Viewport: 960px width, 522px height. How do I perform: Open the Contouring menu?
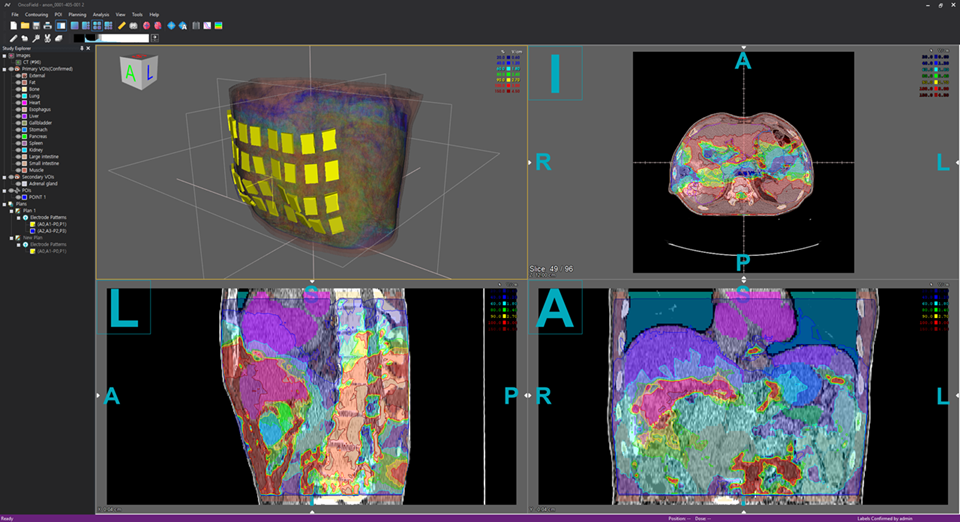coord(36,15)
